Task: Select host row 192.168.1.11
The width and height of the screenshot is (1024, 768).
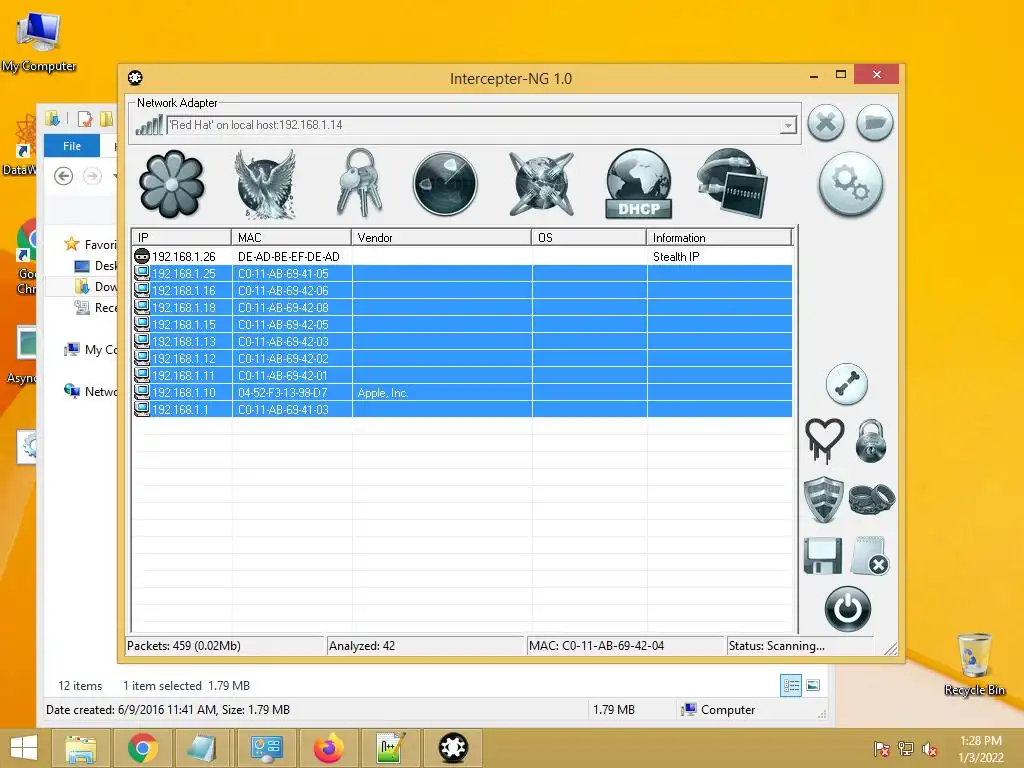Action: click(x=462, y=376)
